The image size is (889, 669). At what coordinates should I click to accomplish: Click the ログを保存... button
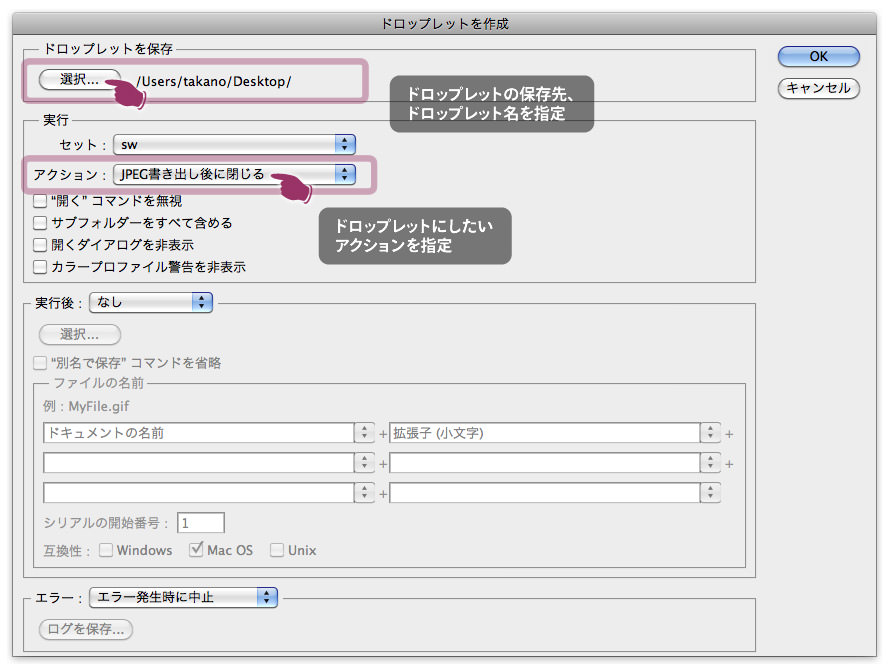86,629
